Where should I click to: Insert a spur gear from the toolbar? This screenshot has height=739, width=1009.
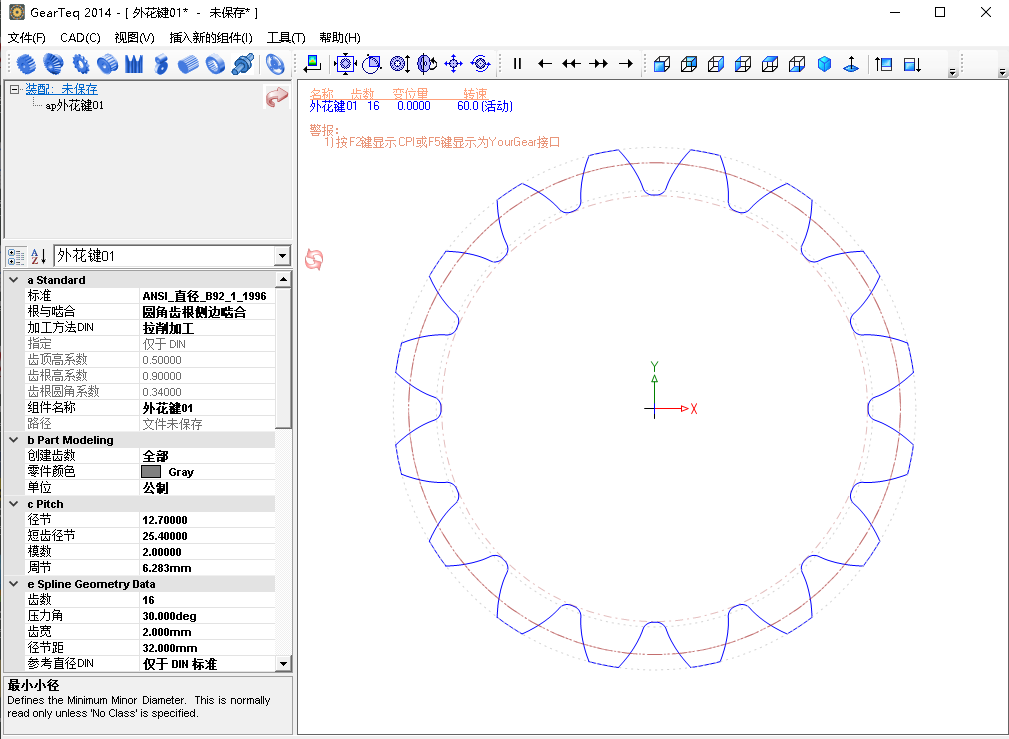coord(27,64)
